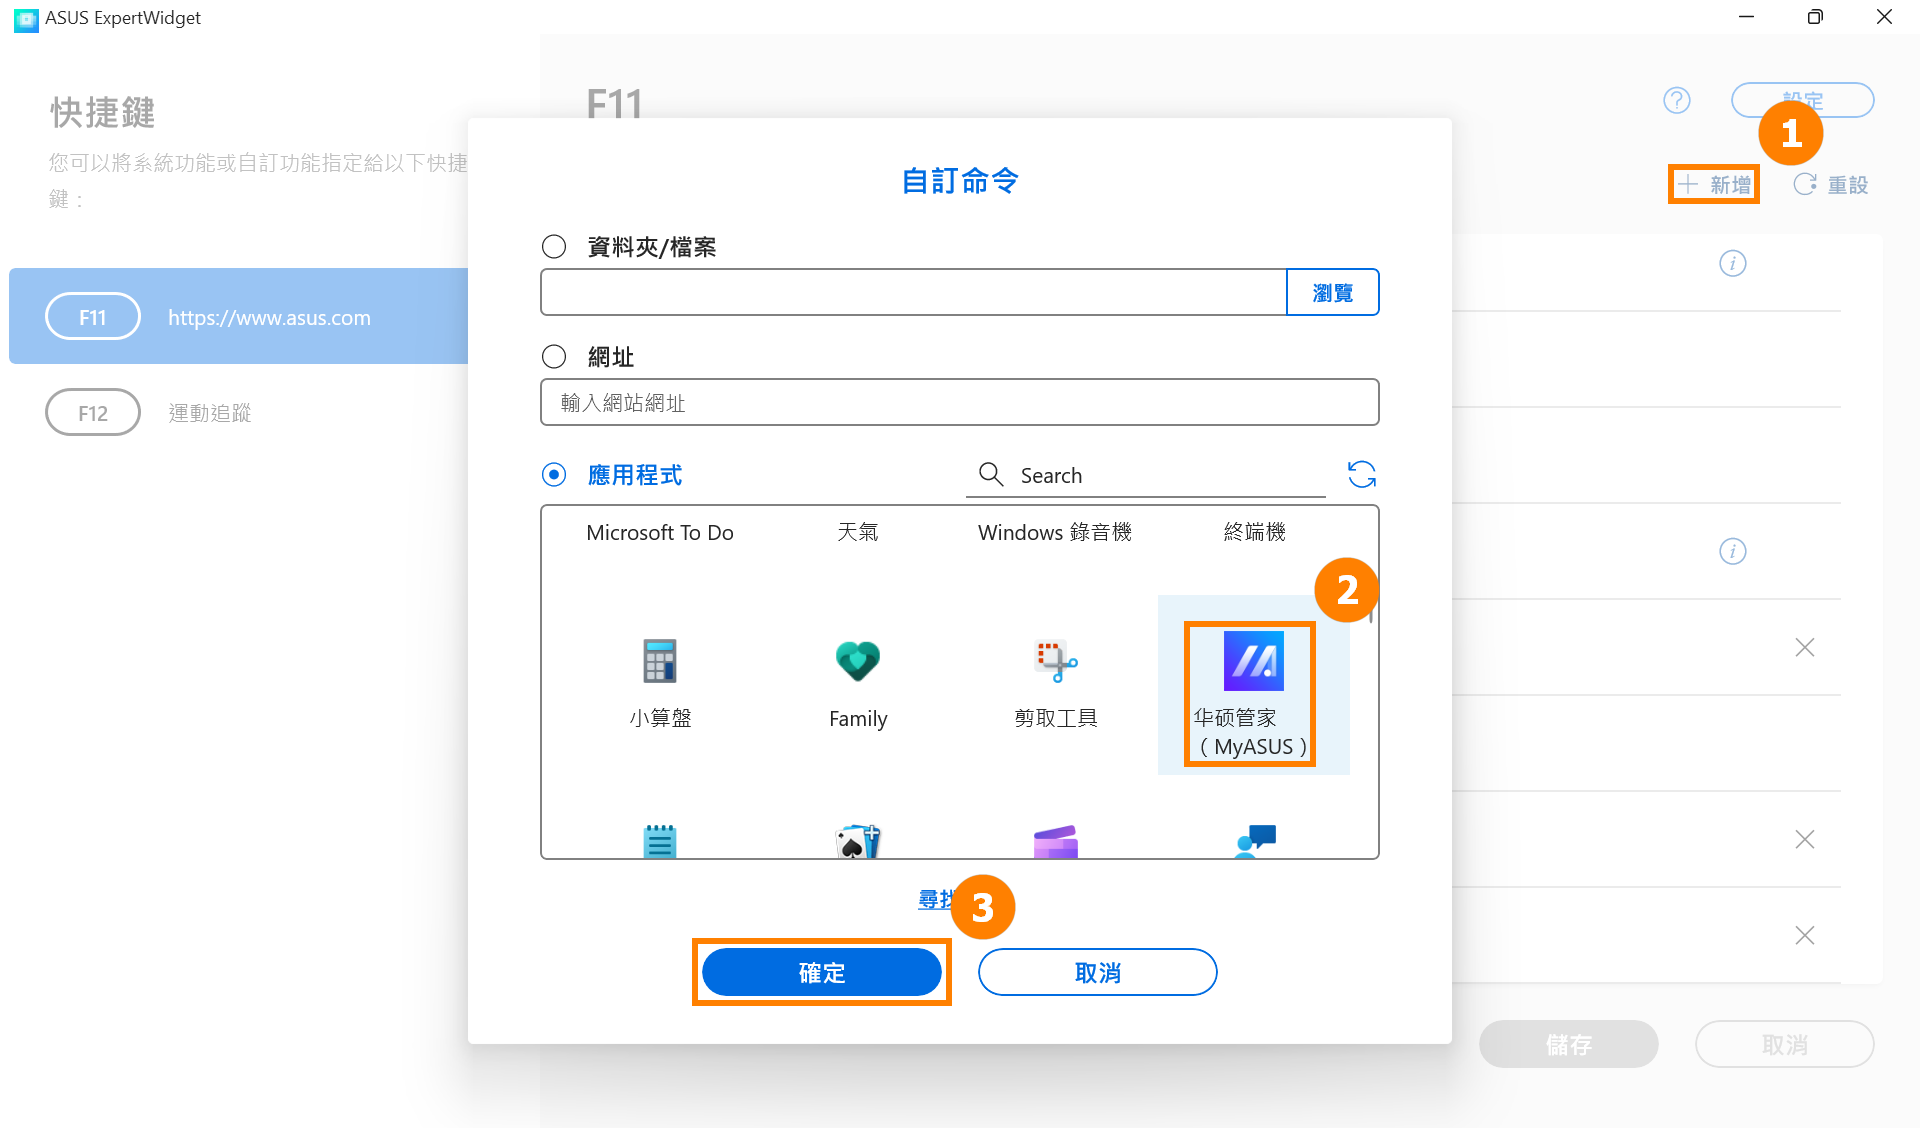Screen dimensions: 1920x1128
Task: Select the F11 hotkey entry
Action: (238, 316)
